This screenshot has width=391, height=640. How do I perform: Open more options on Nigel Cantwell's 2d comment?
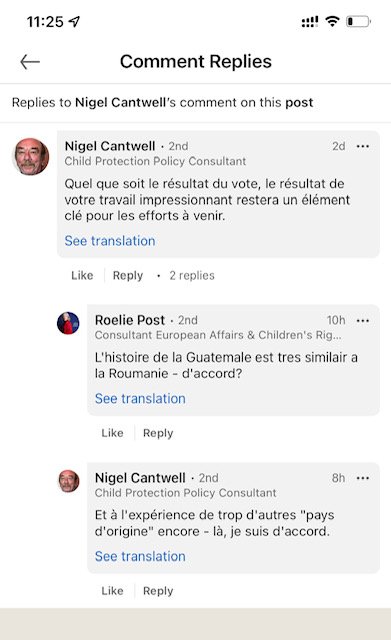coord(362,146)
